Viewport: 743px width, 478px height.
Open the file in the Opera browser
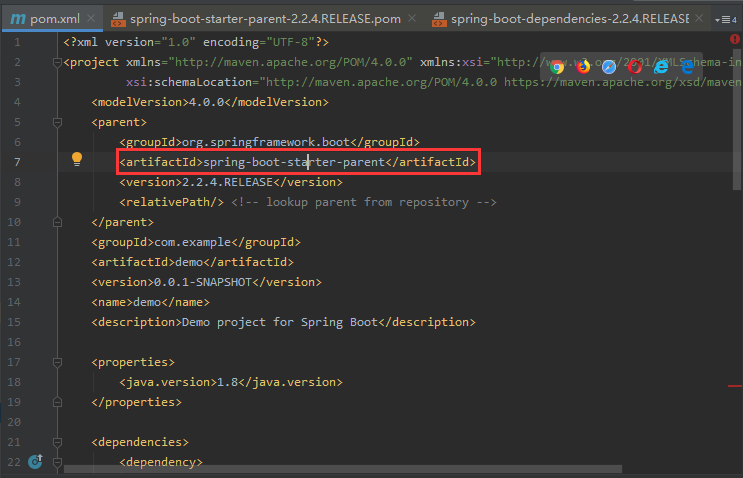click(635, 67)
